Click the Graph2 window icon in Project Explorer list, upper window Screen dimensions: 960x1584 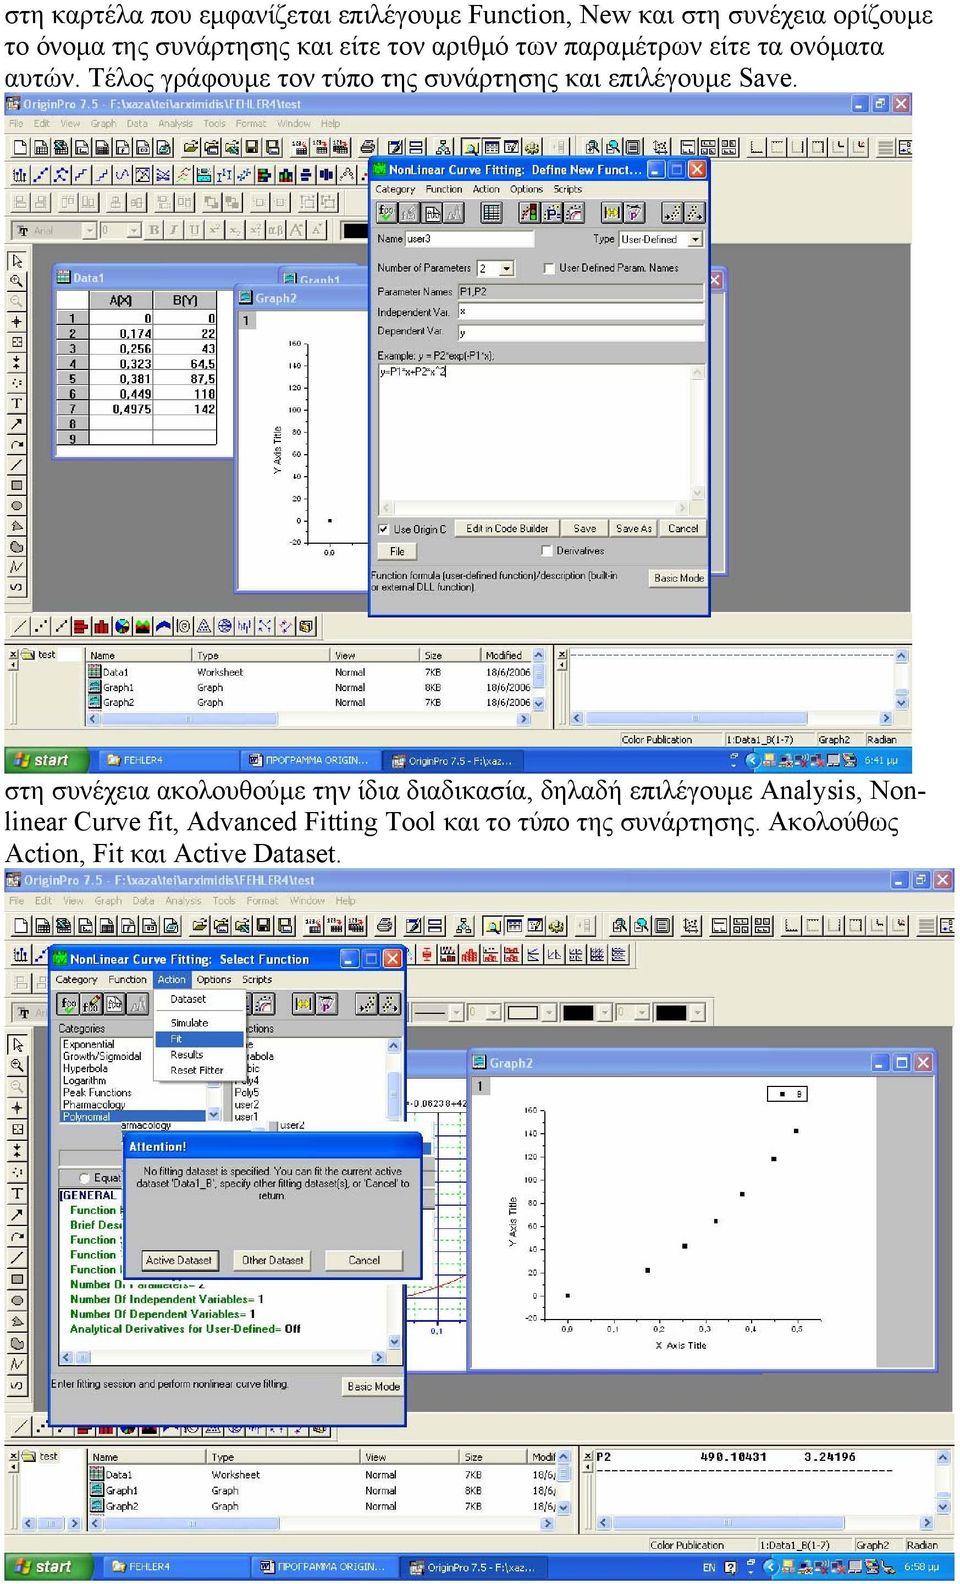[x=96, y=702]
